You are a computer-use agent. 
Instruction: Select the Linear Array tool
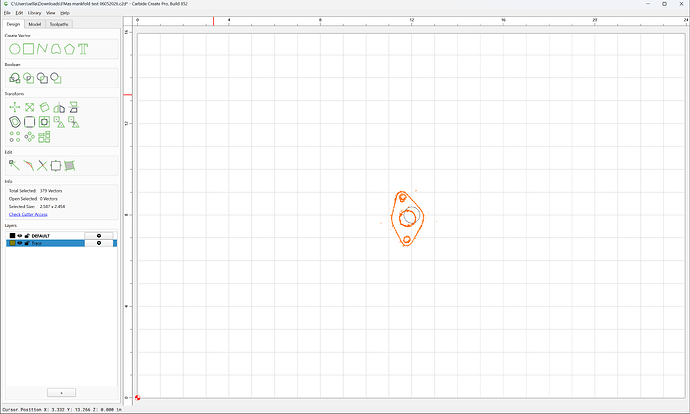tap(15, 137)
